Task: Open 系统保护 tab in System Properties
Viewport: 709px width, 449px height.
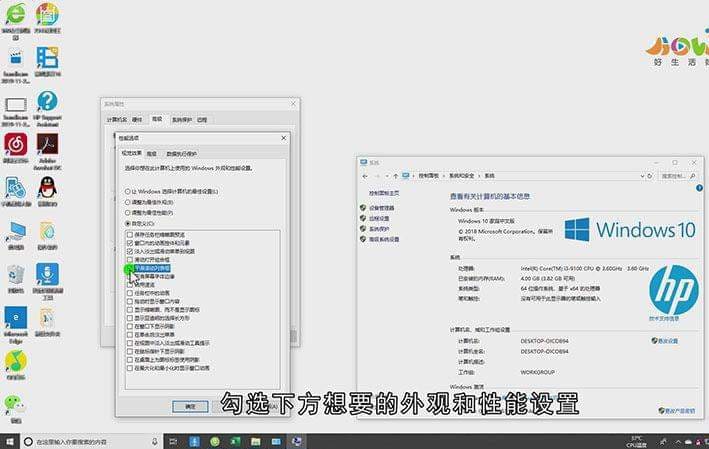Action: pos(182,120)
